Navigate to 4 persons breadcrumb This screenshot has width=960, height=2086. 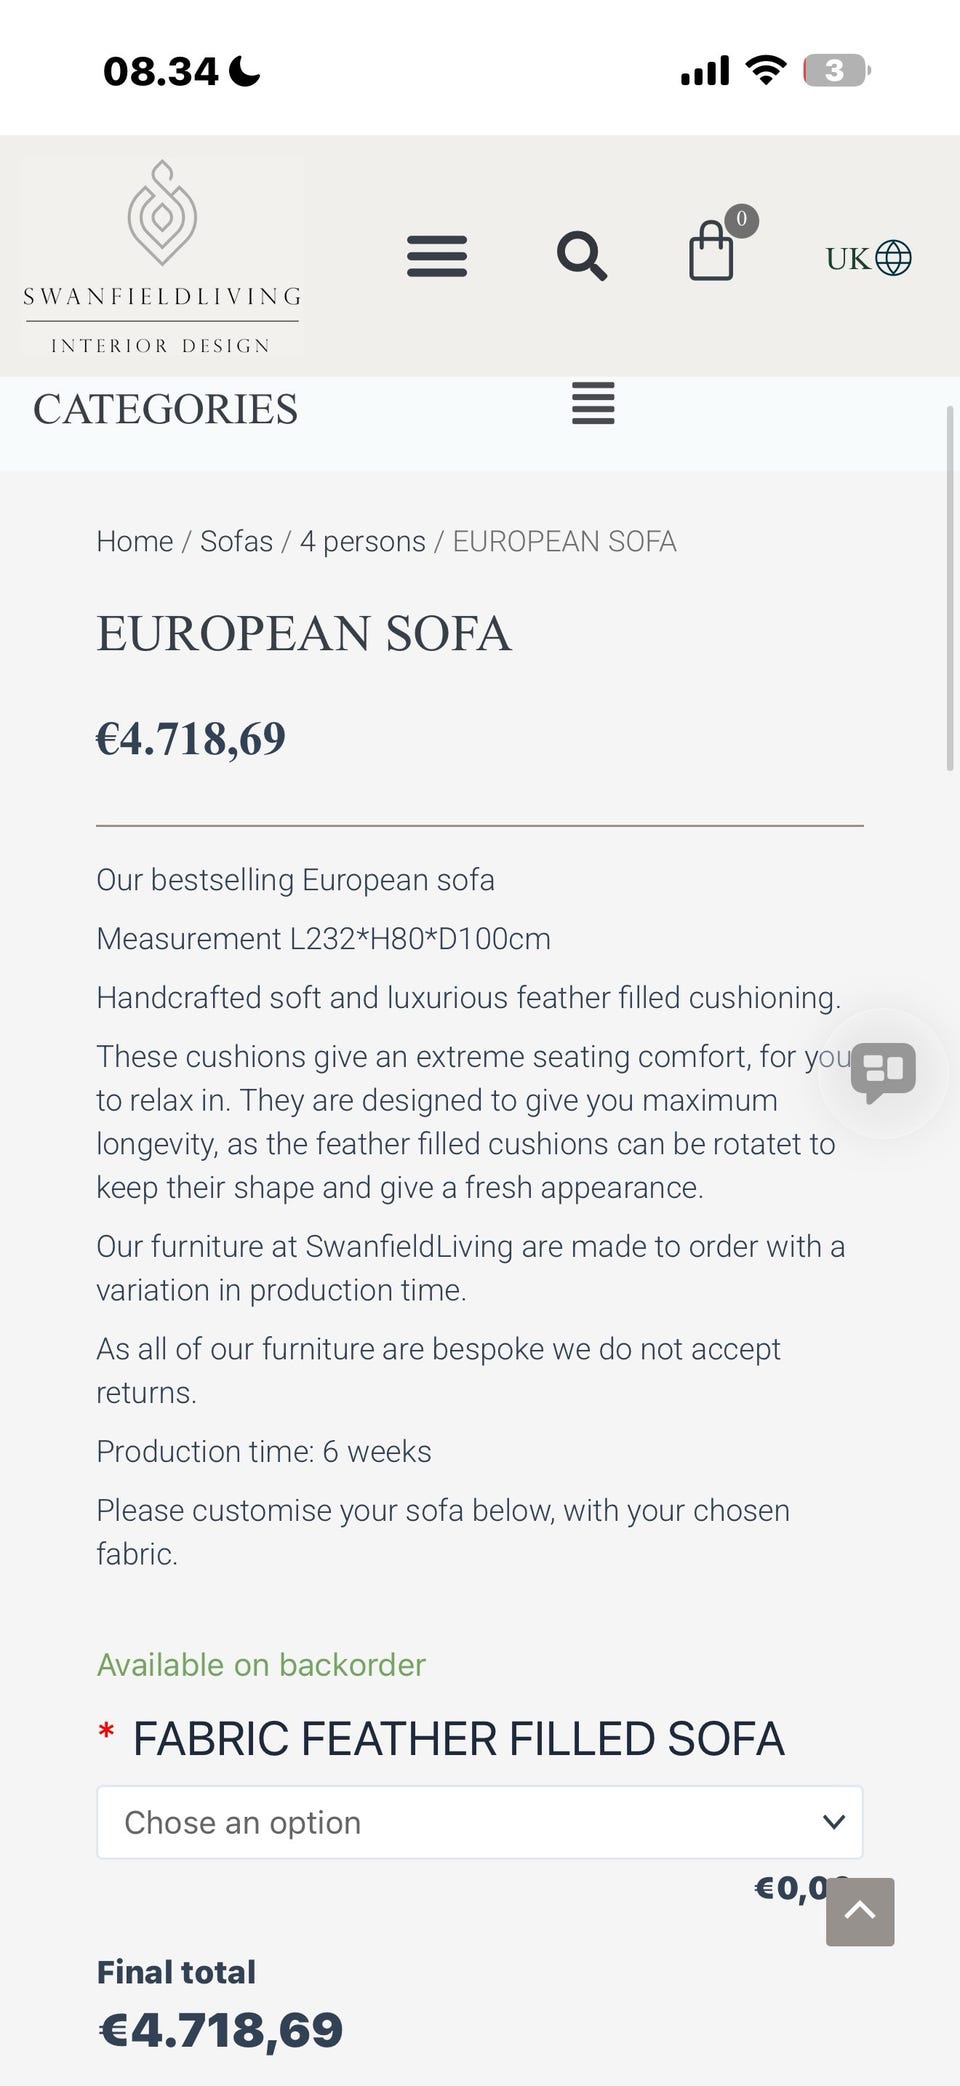(363, 541)
